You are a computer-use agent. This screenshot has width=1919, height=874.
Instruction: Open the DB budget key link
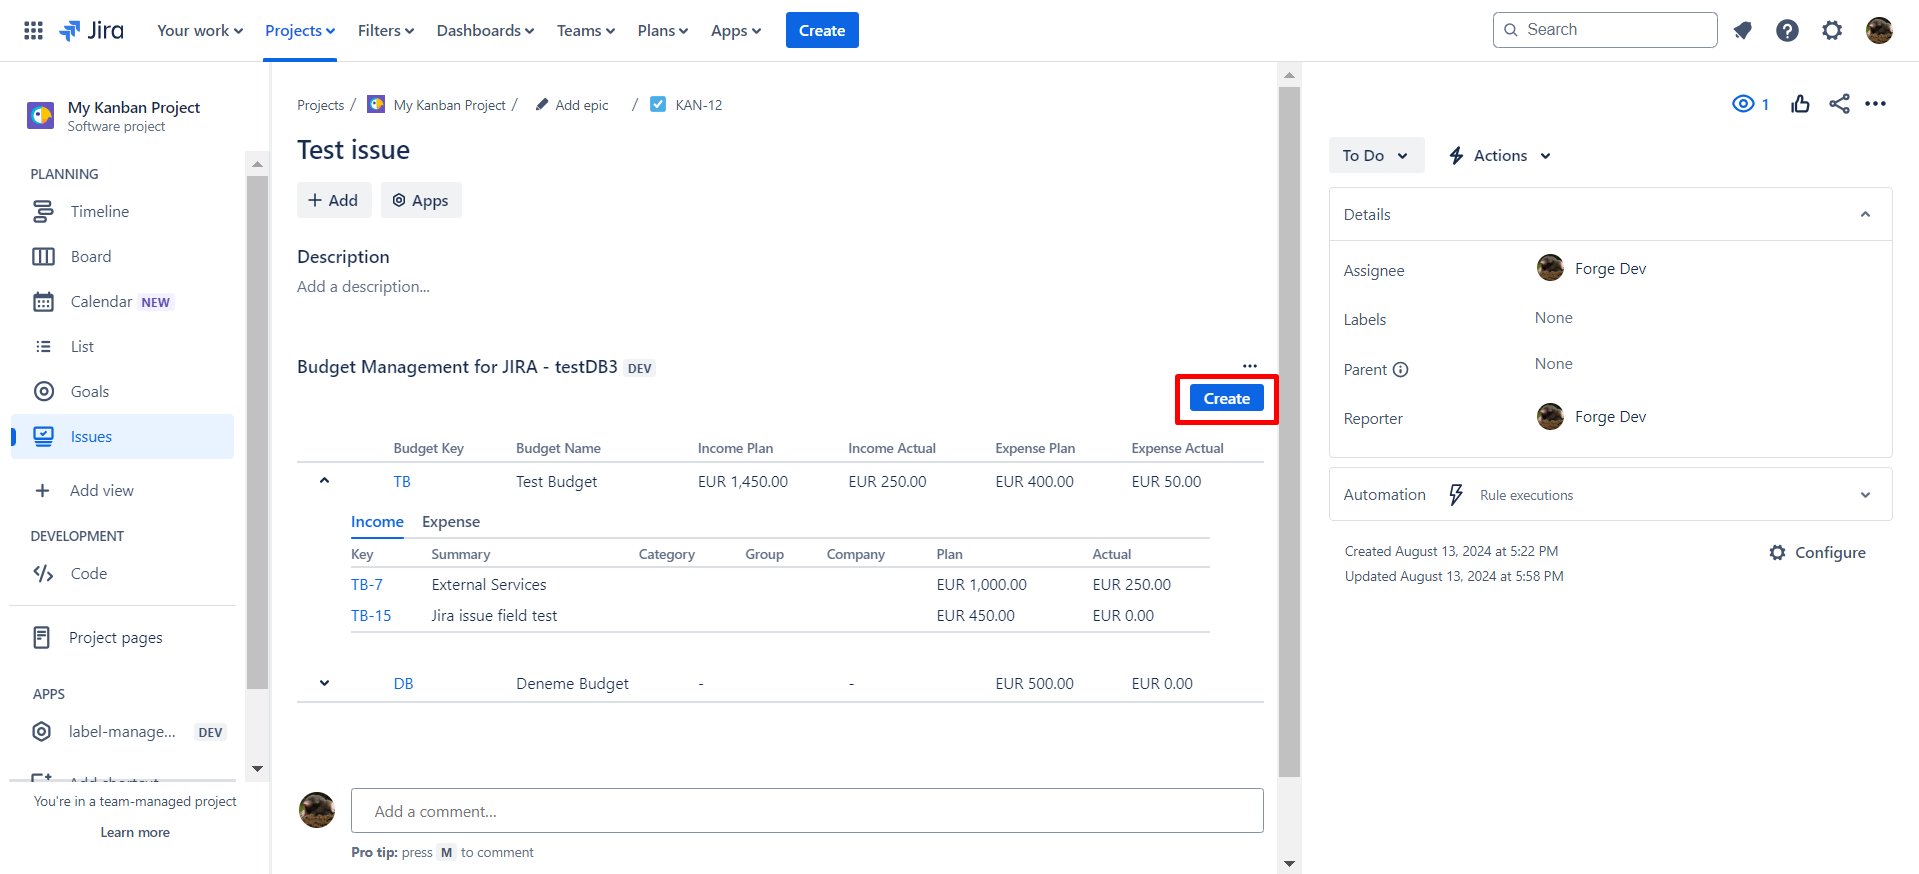(x=403, y=684)
